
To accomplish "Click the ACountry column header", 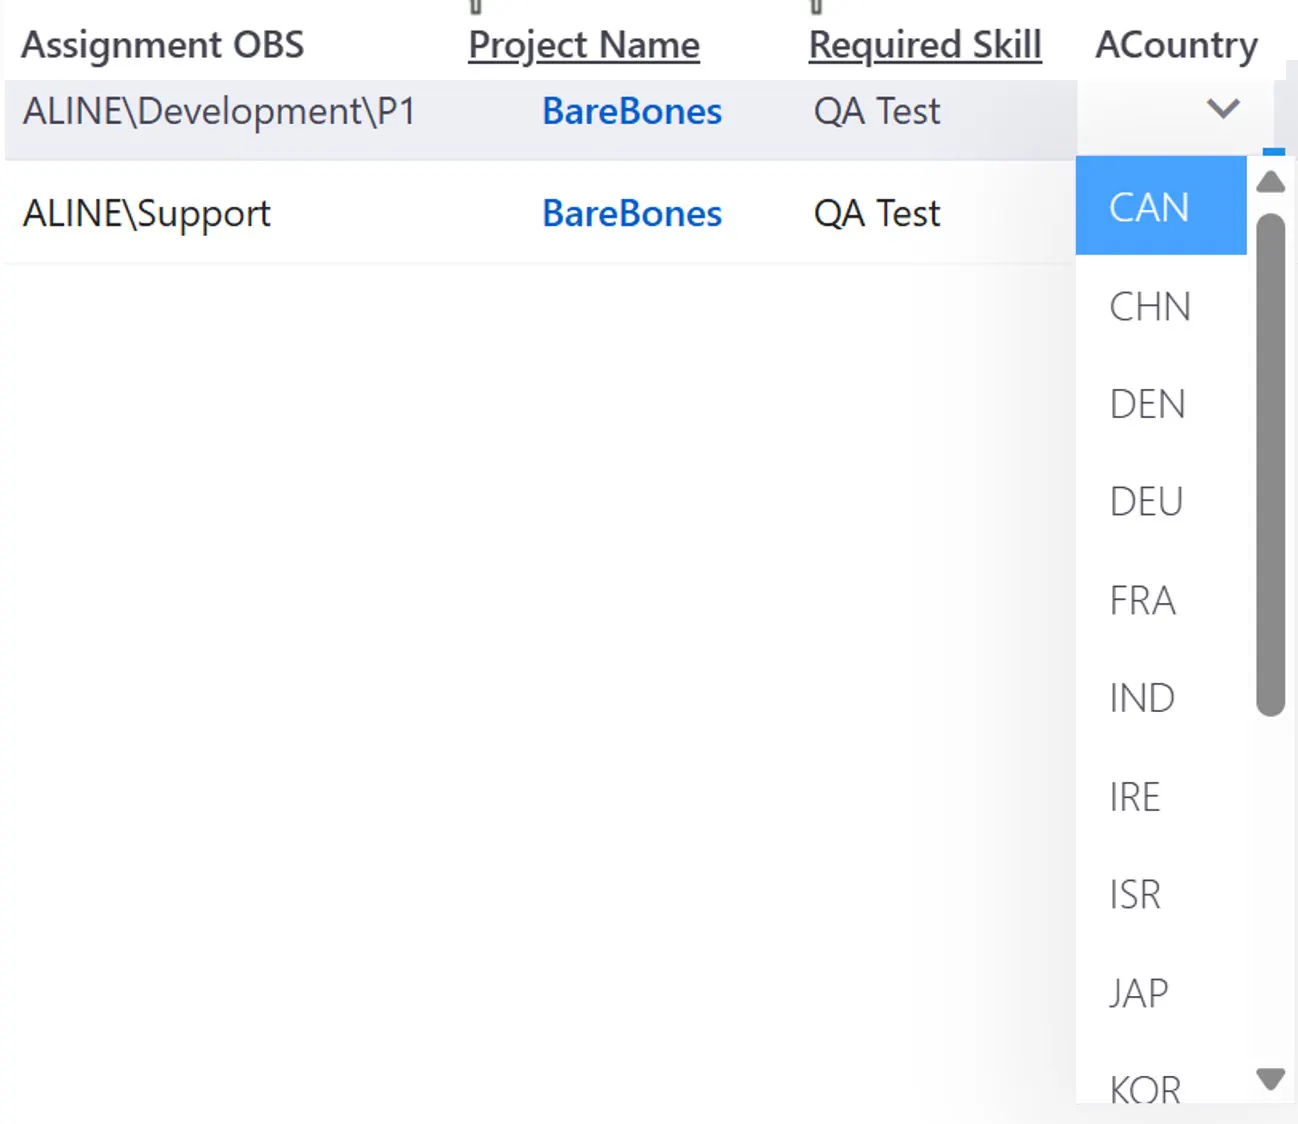I will (1176, 45).
